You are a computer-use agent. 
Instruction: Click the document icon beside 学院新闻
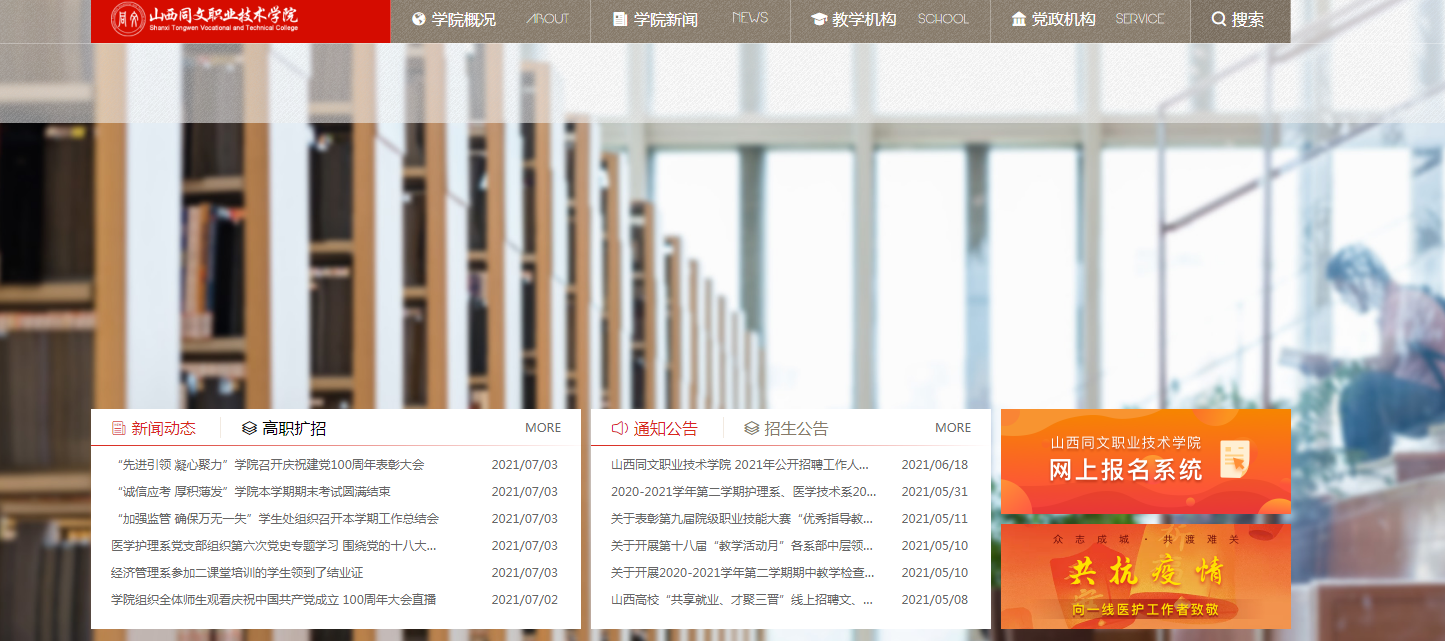[620, 19]
